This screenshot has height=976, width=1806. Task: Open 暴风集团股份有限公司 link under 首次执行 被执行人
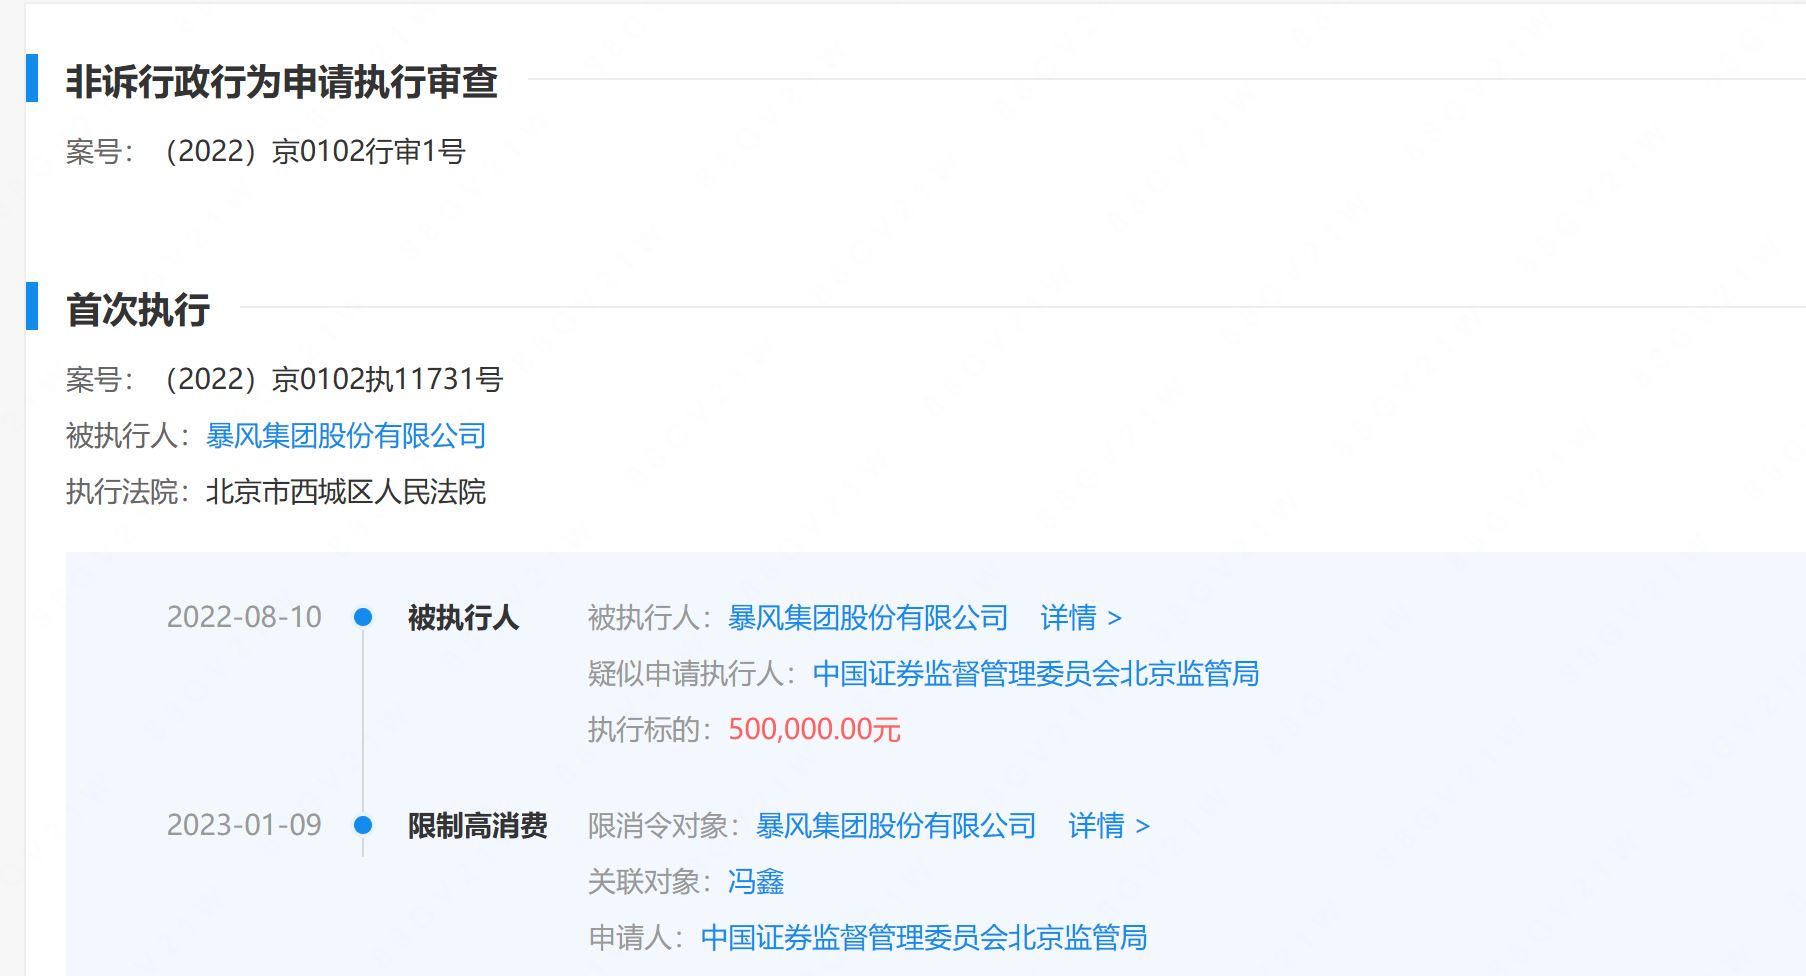pos(346,436)
